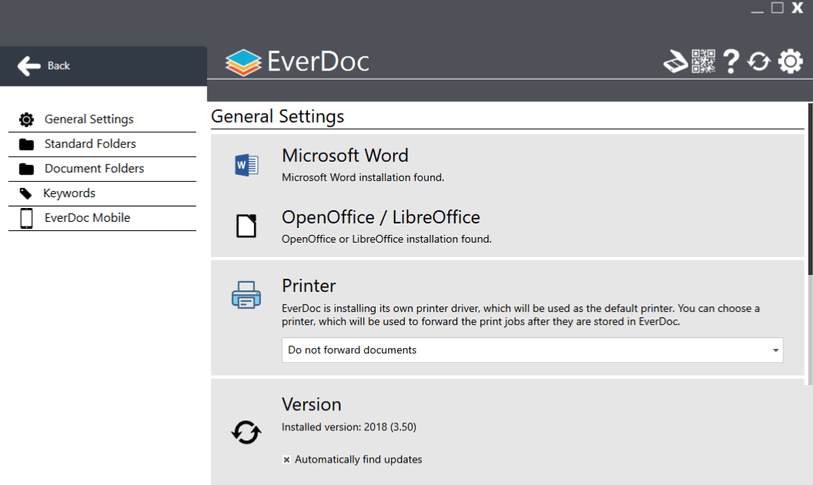The image size is (813, 485).
Task: Open the printer forwarding dropdown
Action: point(531,350)
